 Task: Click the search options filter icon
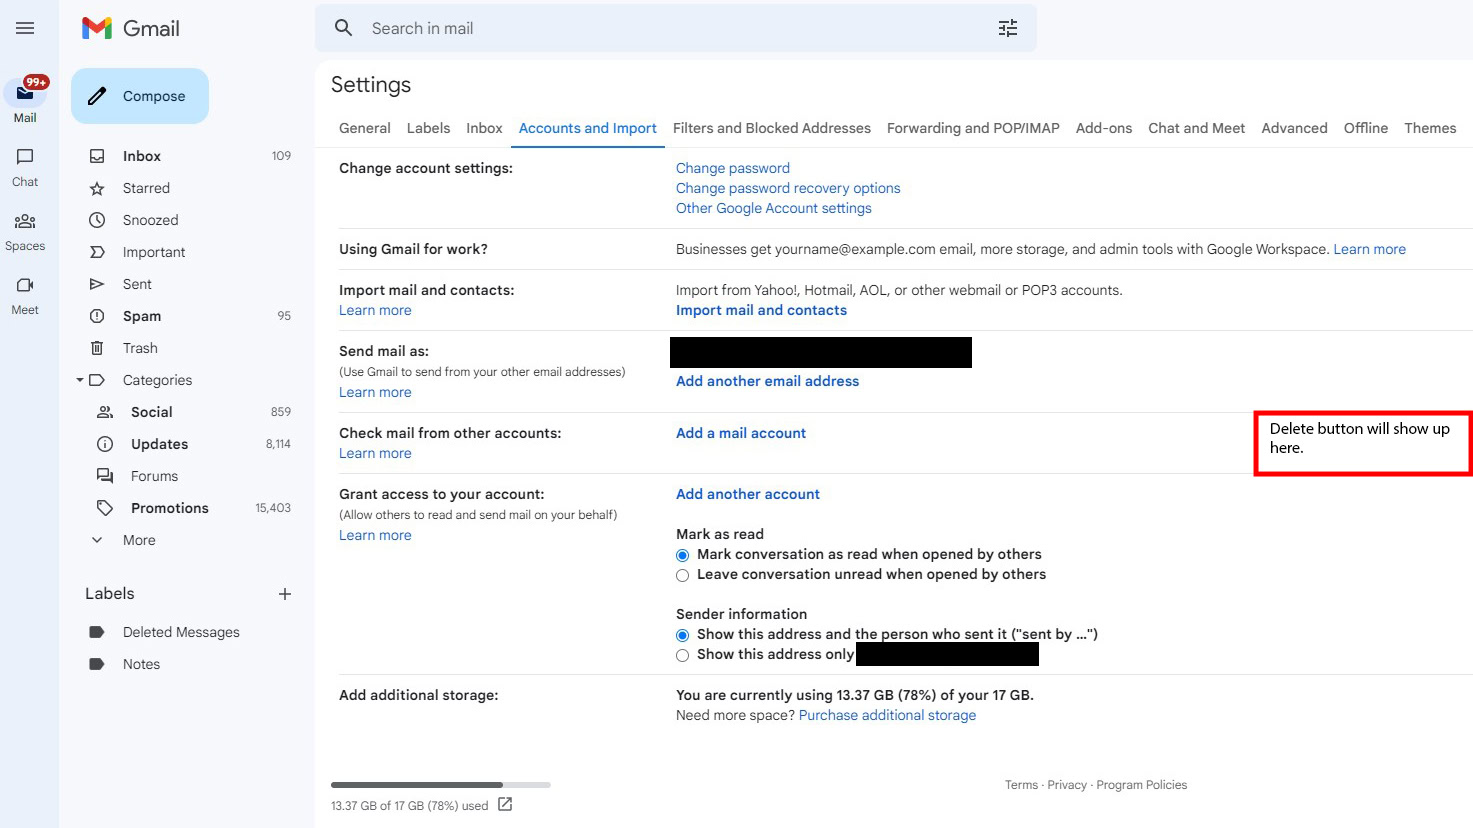[1008, 28]
